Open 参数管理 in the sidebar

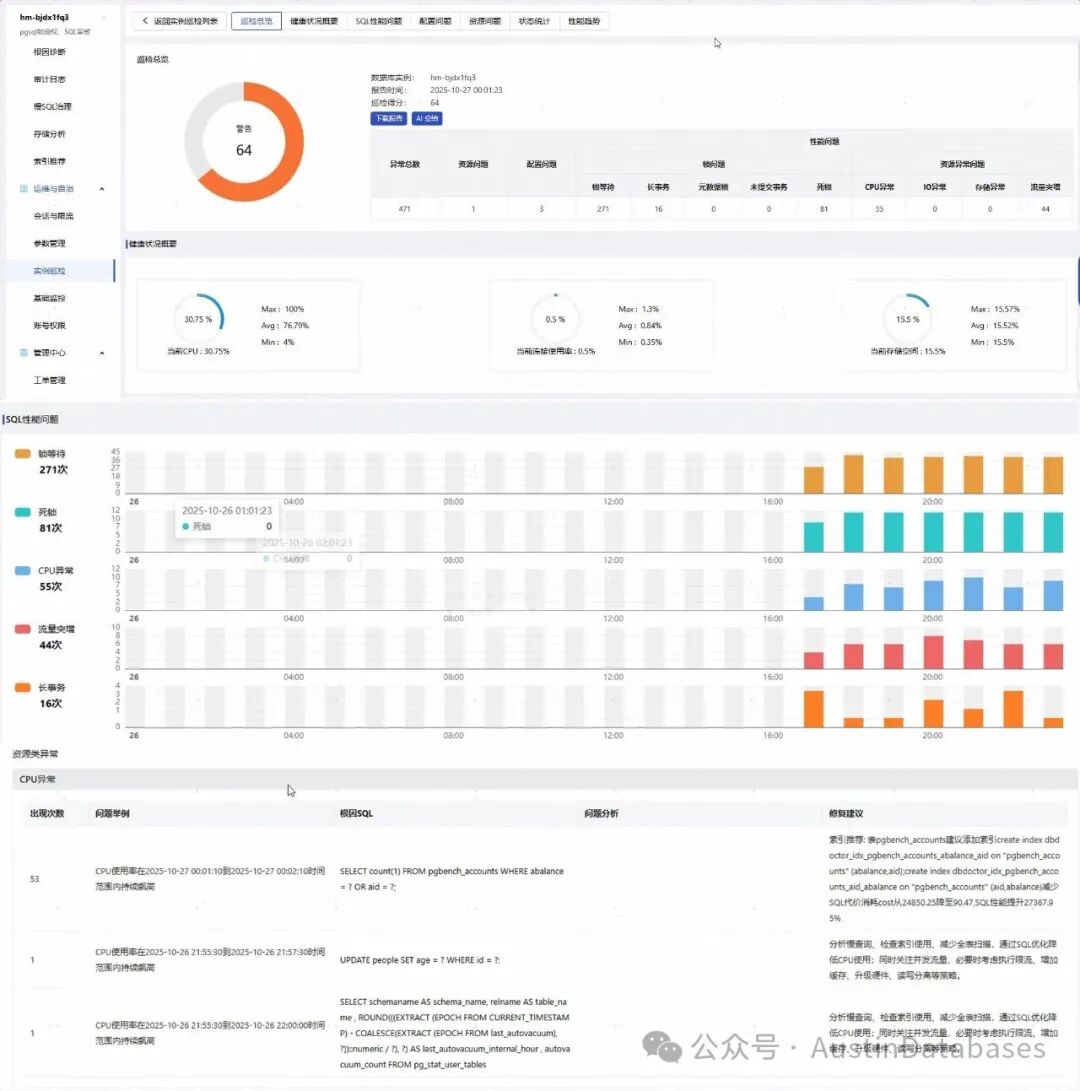pyautogui.click(x=49, y=244)
